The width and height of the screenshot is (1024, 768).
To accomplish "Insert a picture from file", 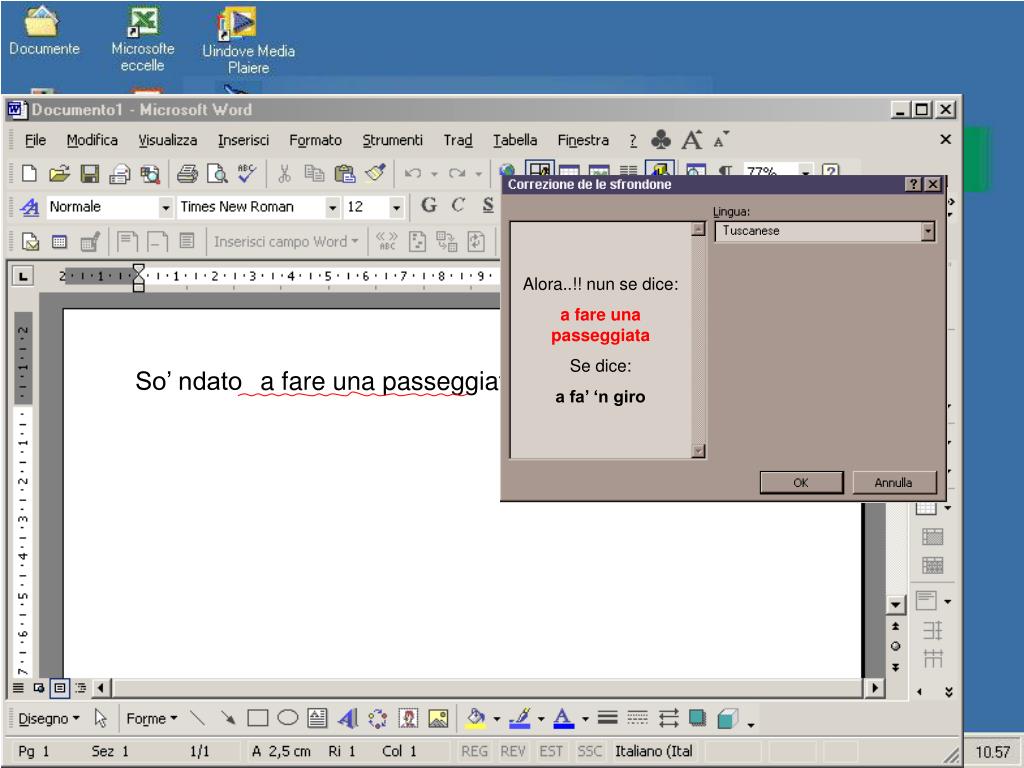I will (438, 718).
